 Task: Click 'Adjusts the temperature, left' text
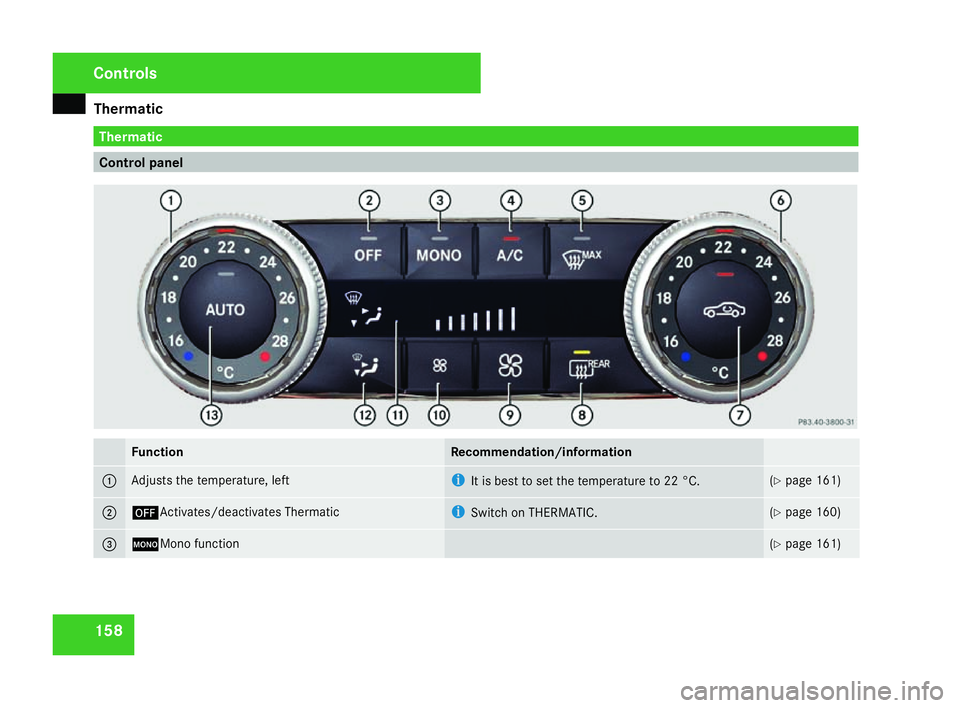(x=210, y=481)
